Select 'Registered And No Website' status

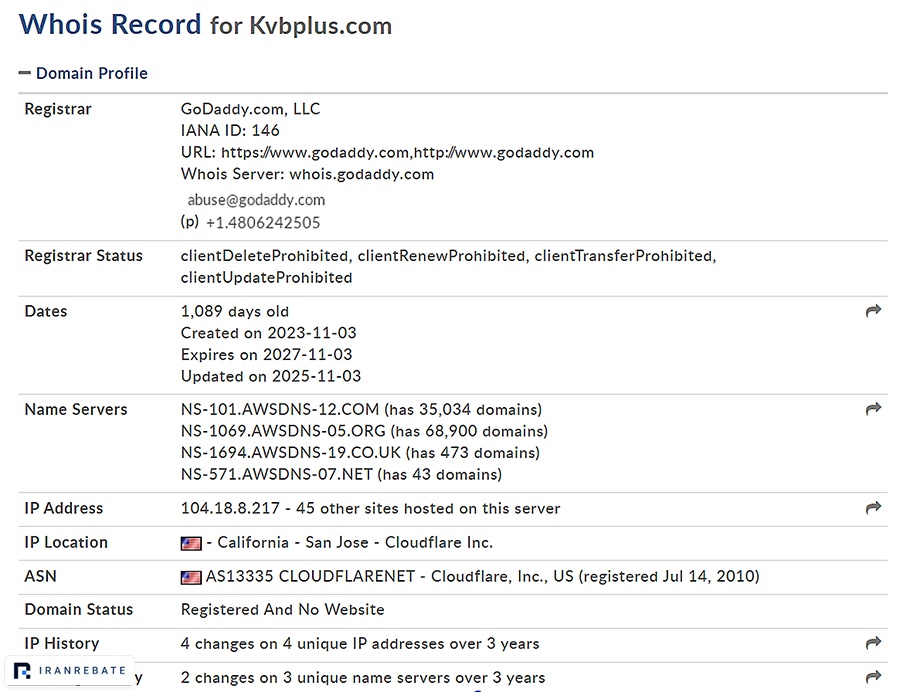[x=282, y=609]
